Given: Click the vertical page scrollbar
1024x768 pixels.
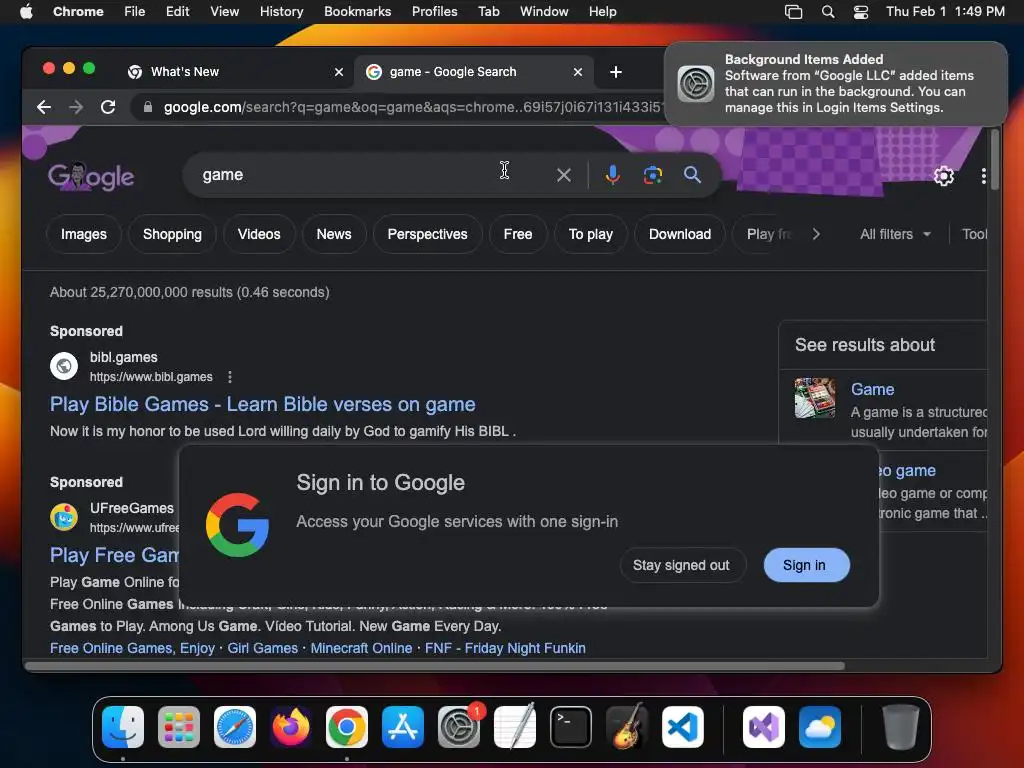Looking at the screenshot, I should pos(995,160).
